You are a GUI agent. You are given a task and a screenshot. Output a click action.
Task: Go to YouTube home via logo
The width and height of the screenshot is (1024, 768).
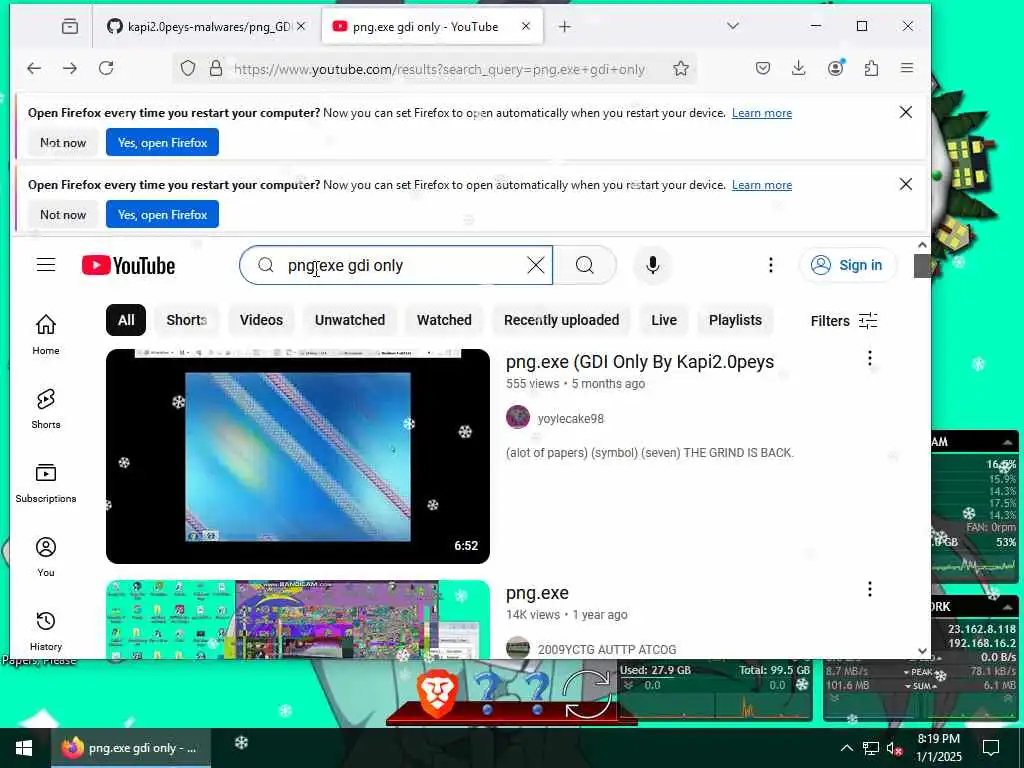[x=129, y=265]
